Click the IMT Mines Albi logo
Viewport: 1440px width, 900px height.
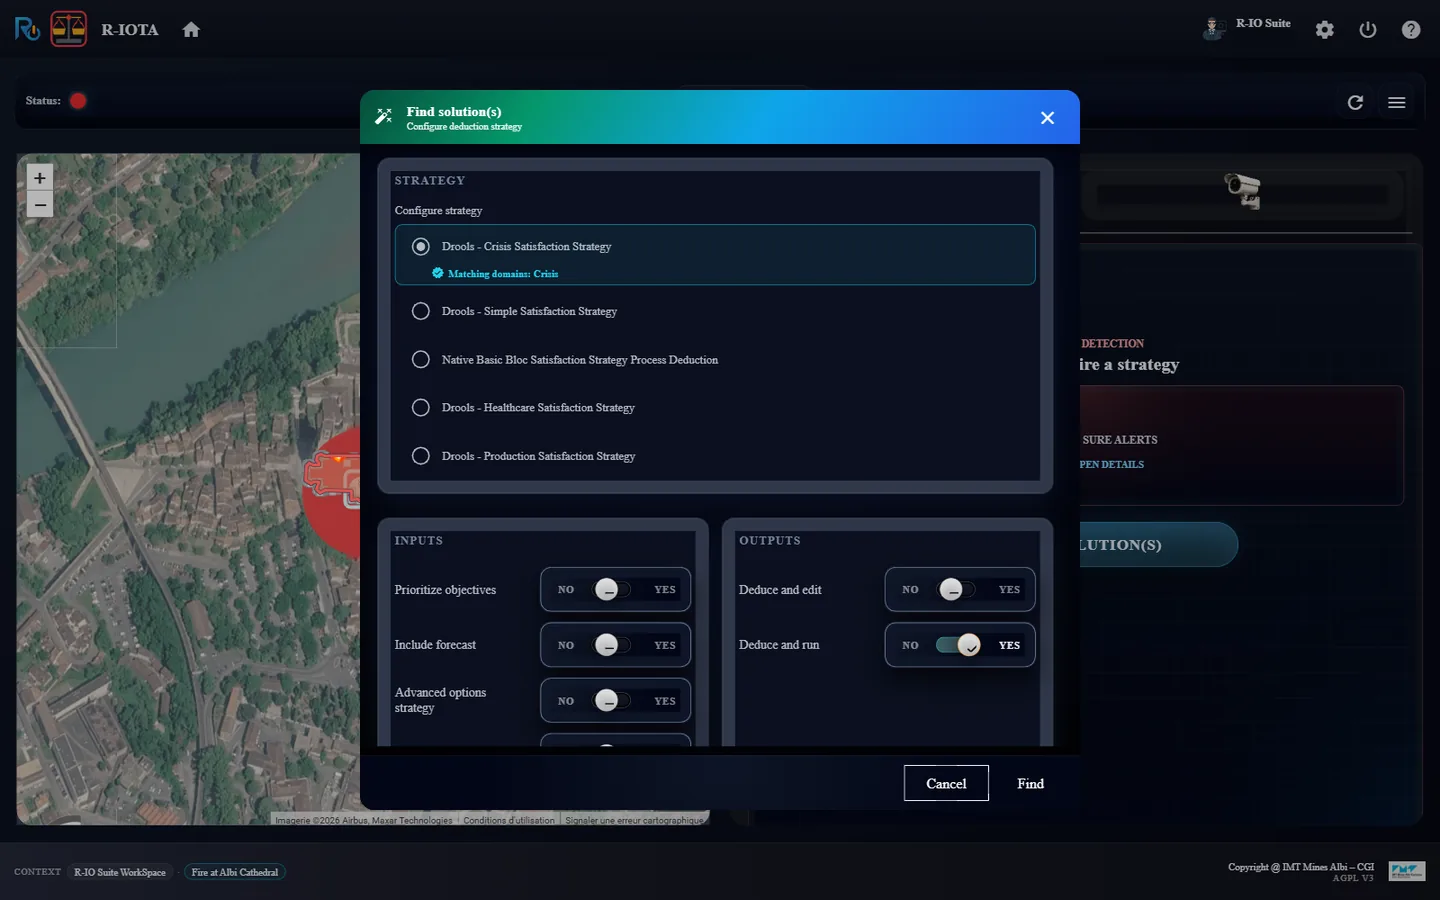tap(1406, 872)
